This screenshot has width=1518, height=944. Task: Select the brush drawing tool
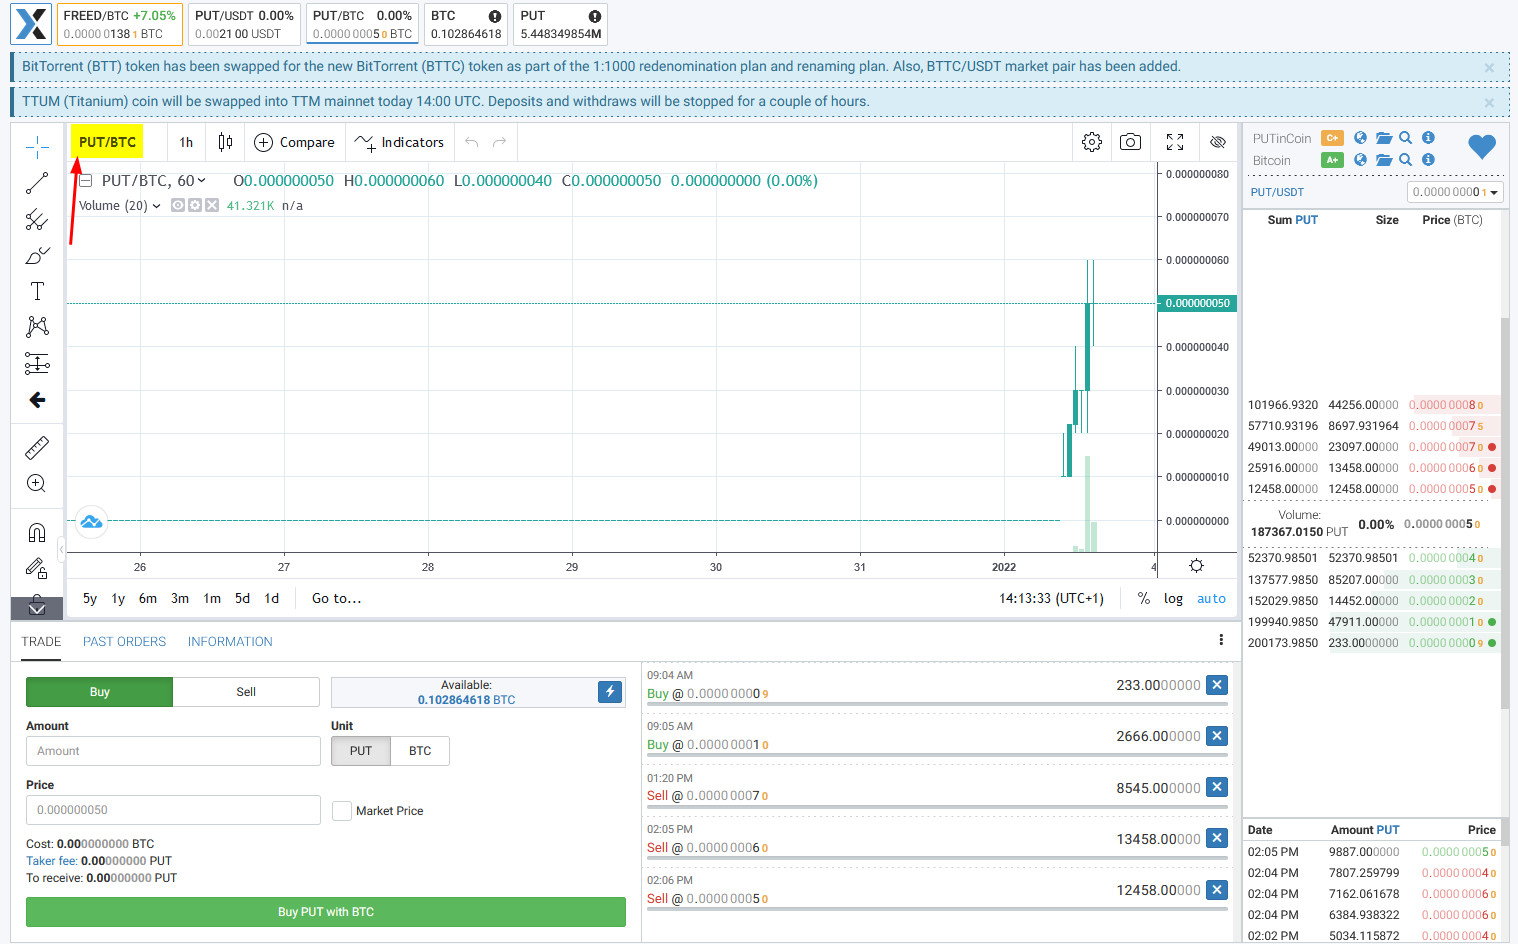37,255
